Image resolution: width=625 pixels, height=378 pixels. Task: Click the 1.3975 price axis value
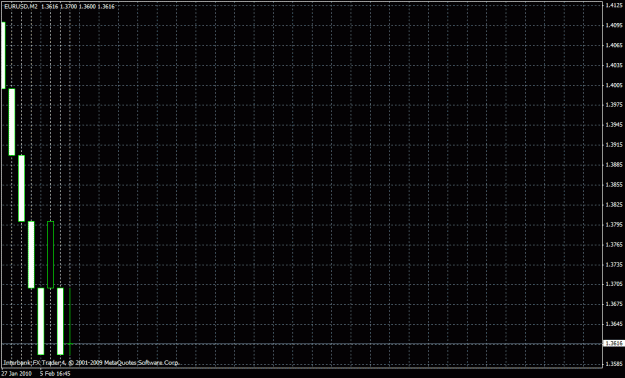[x=614, y=105]
